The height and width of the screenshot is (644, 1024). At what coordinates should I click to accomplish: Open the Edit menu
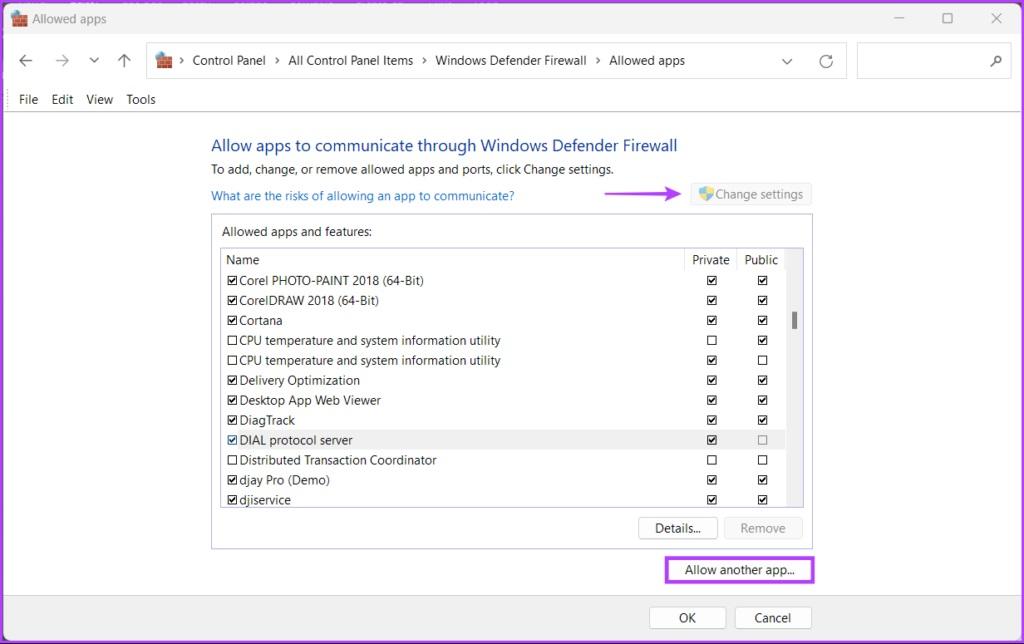pos(62,99)
